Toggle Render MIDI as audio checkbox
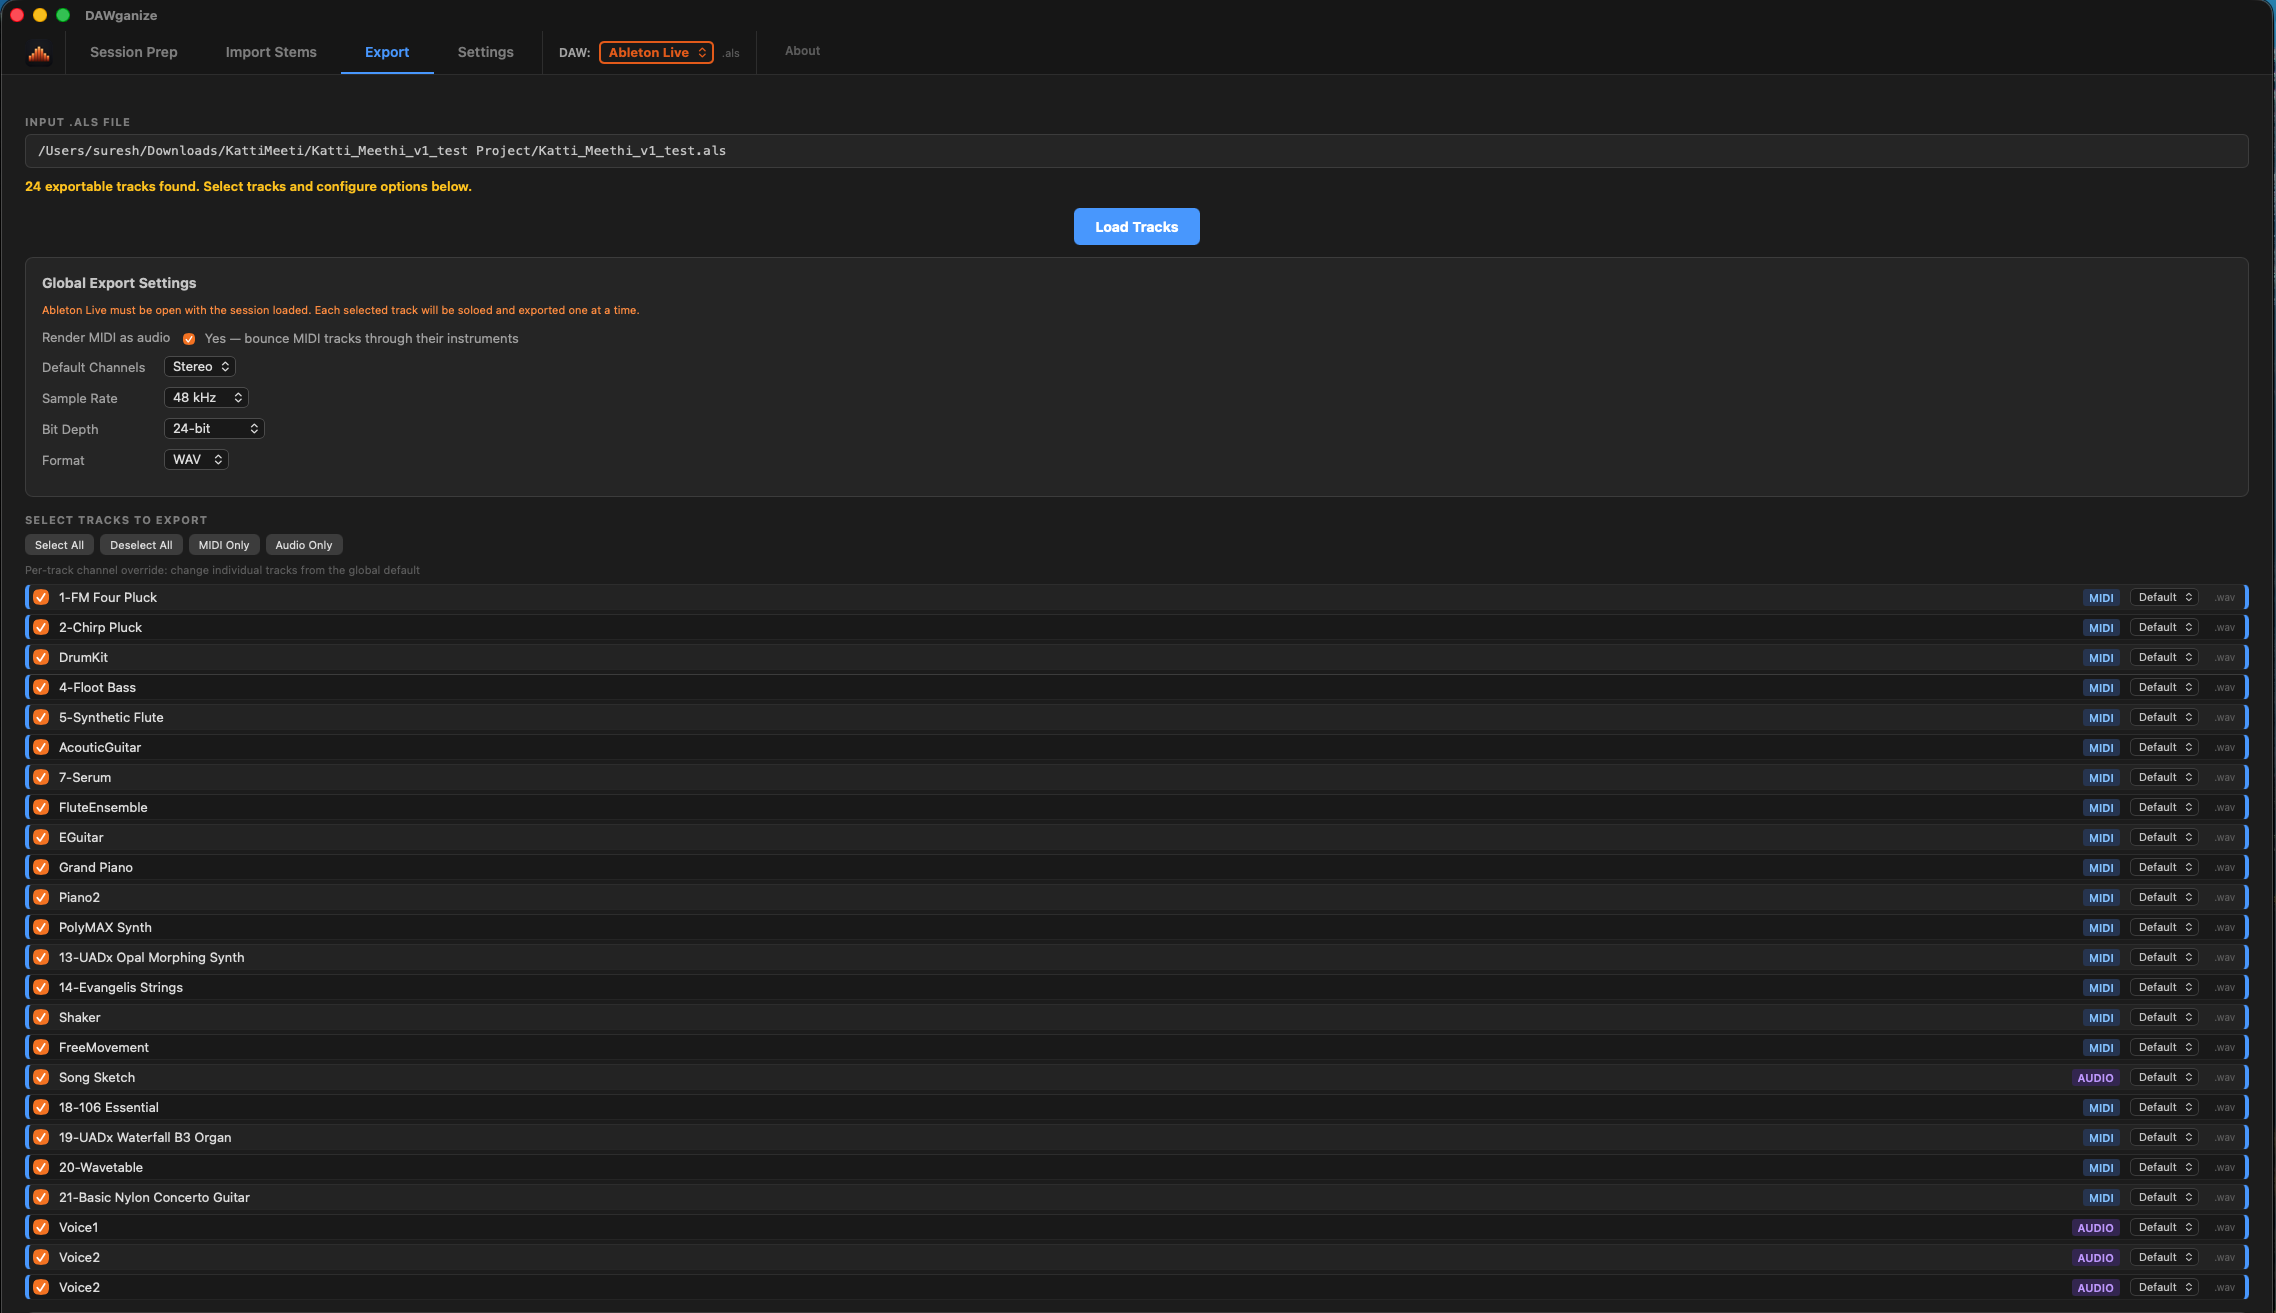Image resolution: width=2276 pixels, height=1313 pixels. click(189, 339)
